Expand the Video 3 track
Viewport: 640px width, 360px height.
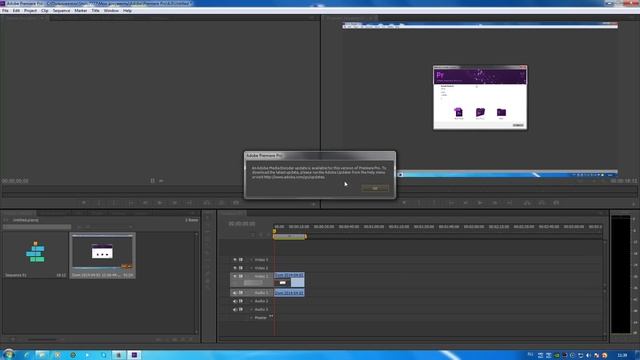(251, 260)
